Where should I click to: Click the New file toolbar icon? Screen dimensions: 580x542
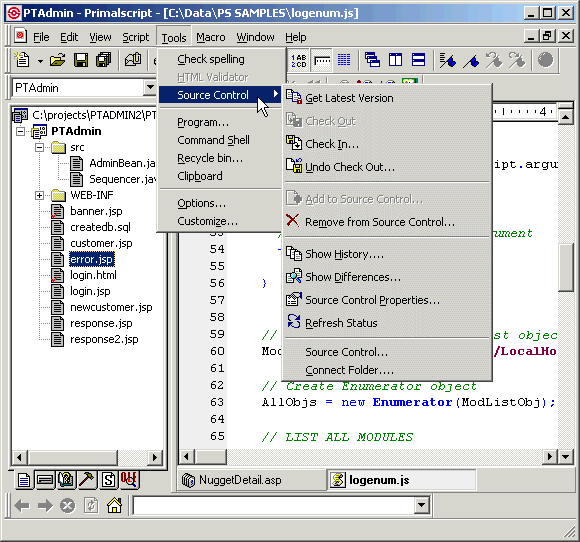[x=22, y=60]
